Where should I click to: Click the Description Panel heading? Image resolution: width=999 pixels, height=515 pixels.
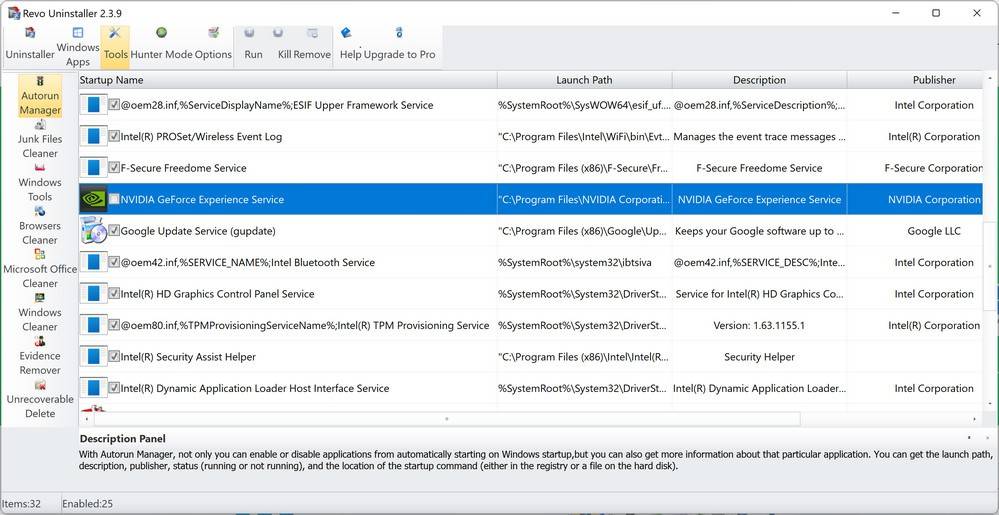point(122,439)
